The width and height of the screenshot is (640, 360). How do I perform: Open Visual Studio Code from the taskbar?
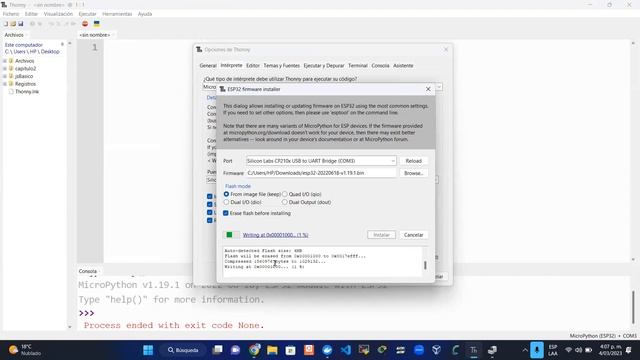[x=345, y=350]
